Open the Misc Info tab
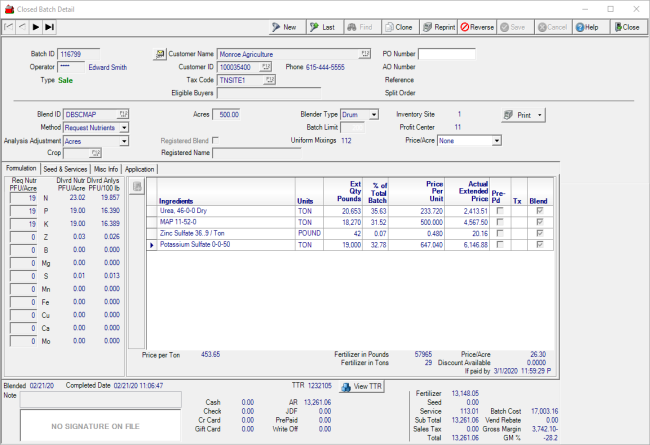This screenshot has height=445, width=650. tap(106, 169)
